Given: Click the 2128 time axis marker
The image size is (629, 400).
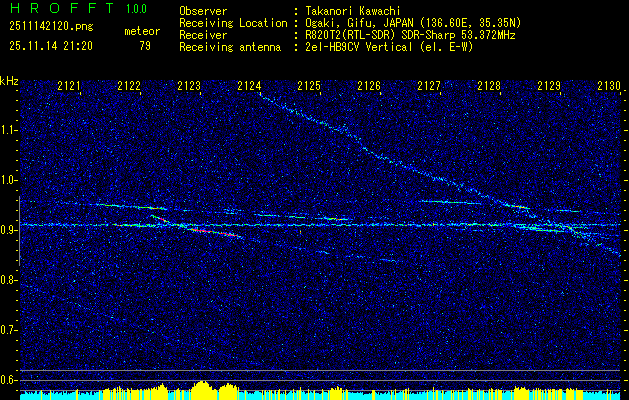Looking at the screenshot, I should point(489,86).
